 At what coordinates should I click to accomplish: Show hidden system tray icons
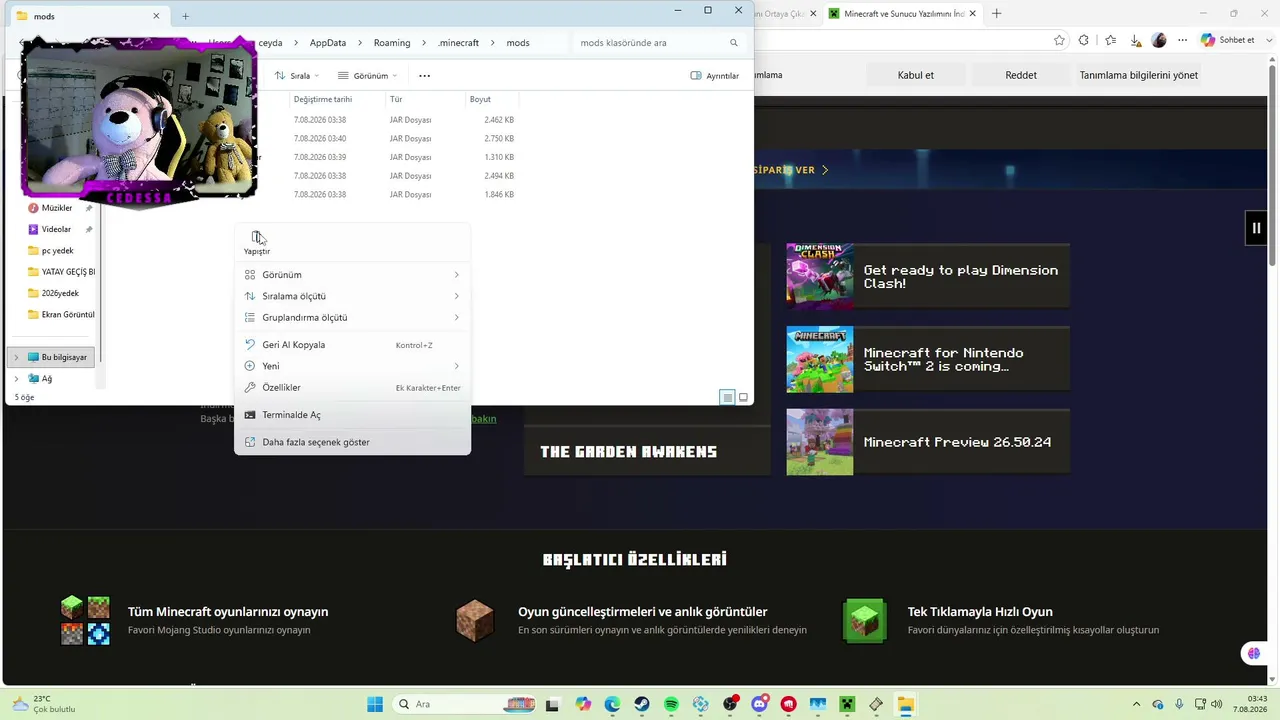tap(1136, 704)
